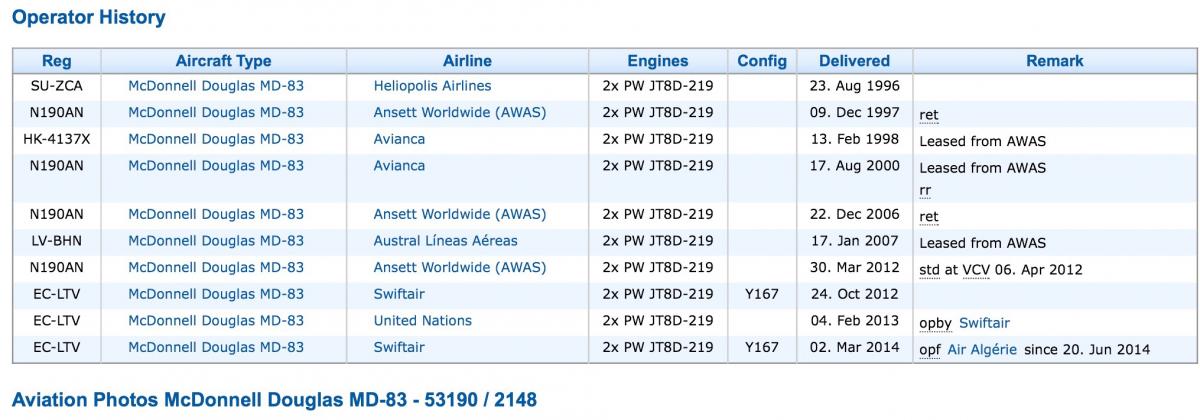The height and width of the screenshot is (420, 1200).
Task: Select the Aircraft Type column header
Action: [223, 61]
